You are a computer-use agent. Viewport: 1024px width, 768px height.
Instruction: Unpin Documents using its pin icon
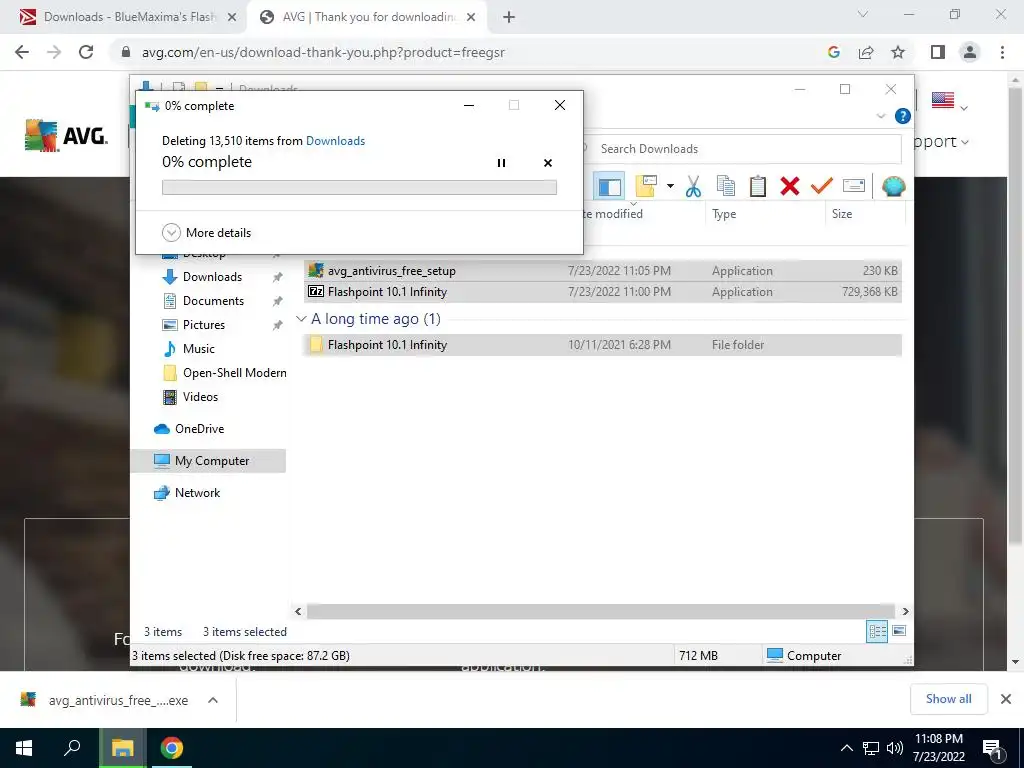(278, 301)
